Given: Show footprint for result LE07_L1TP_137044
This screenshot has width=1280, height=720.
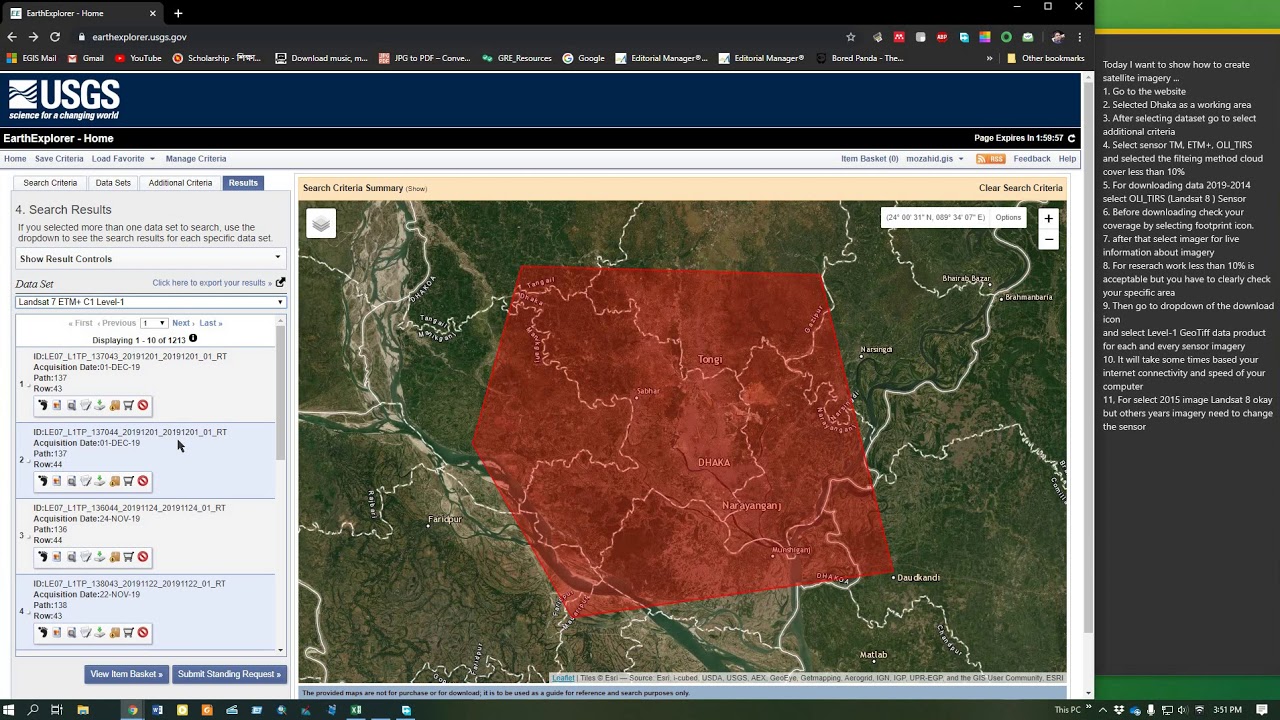Looking at the screenshot, I should [x=42, y=481].
